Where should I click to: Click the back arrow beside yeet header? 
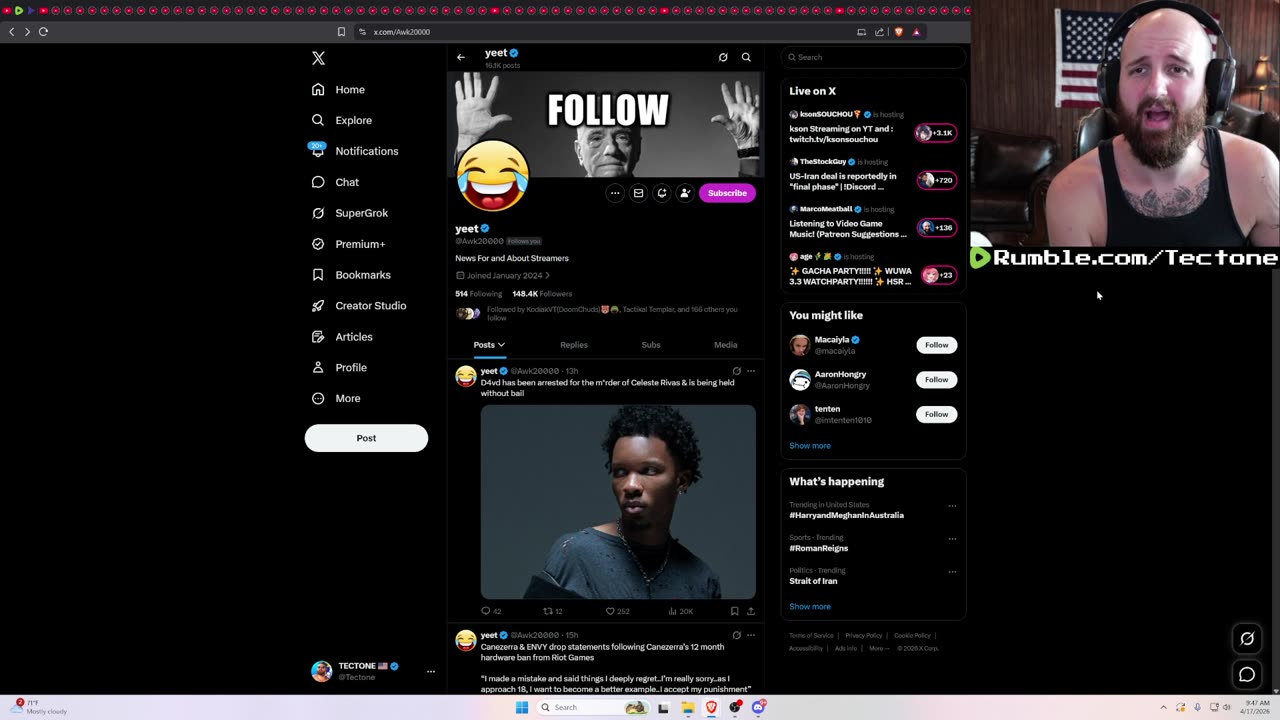point(461,57)
